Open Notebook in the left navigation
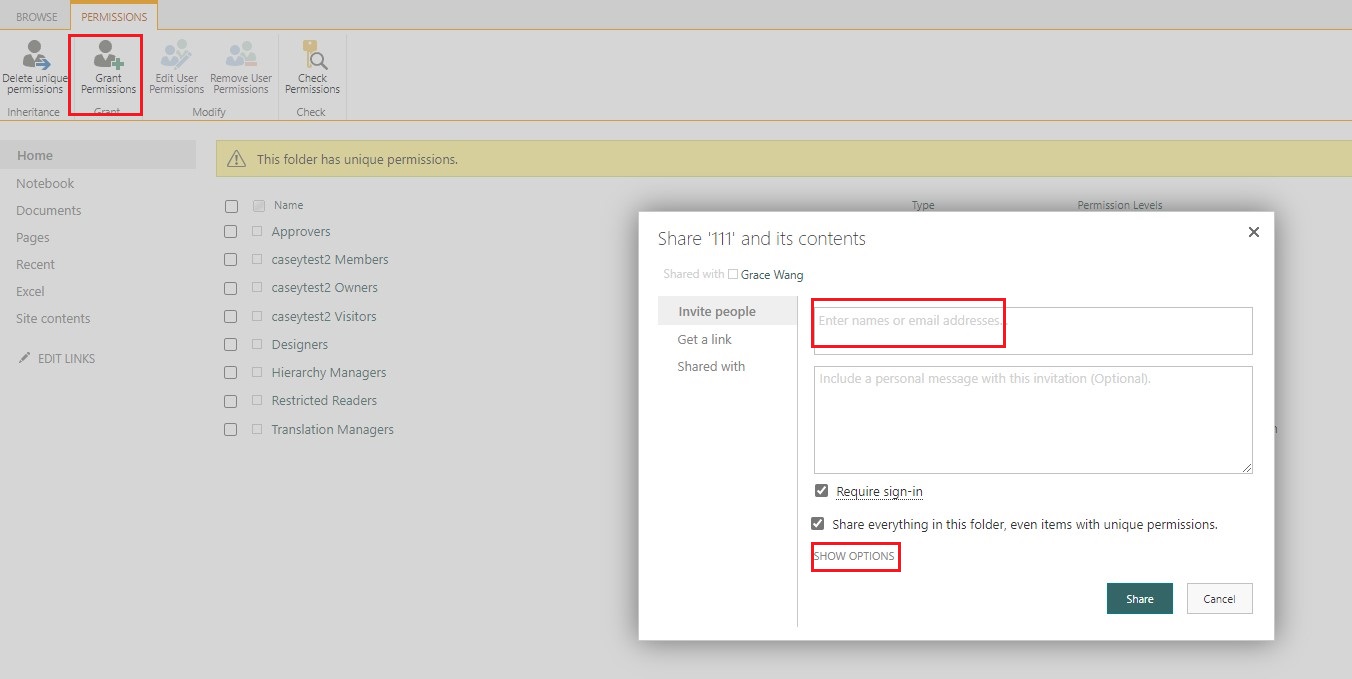This screenshot has height=679, width=1352. tap(45, 183)
